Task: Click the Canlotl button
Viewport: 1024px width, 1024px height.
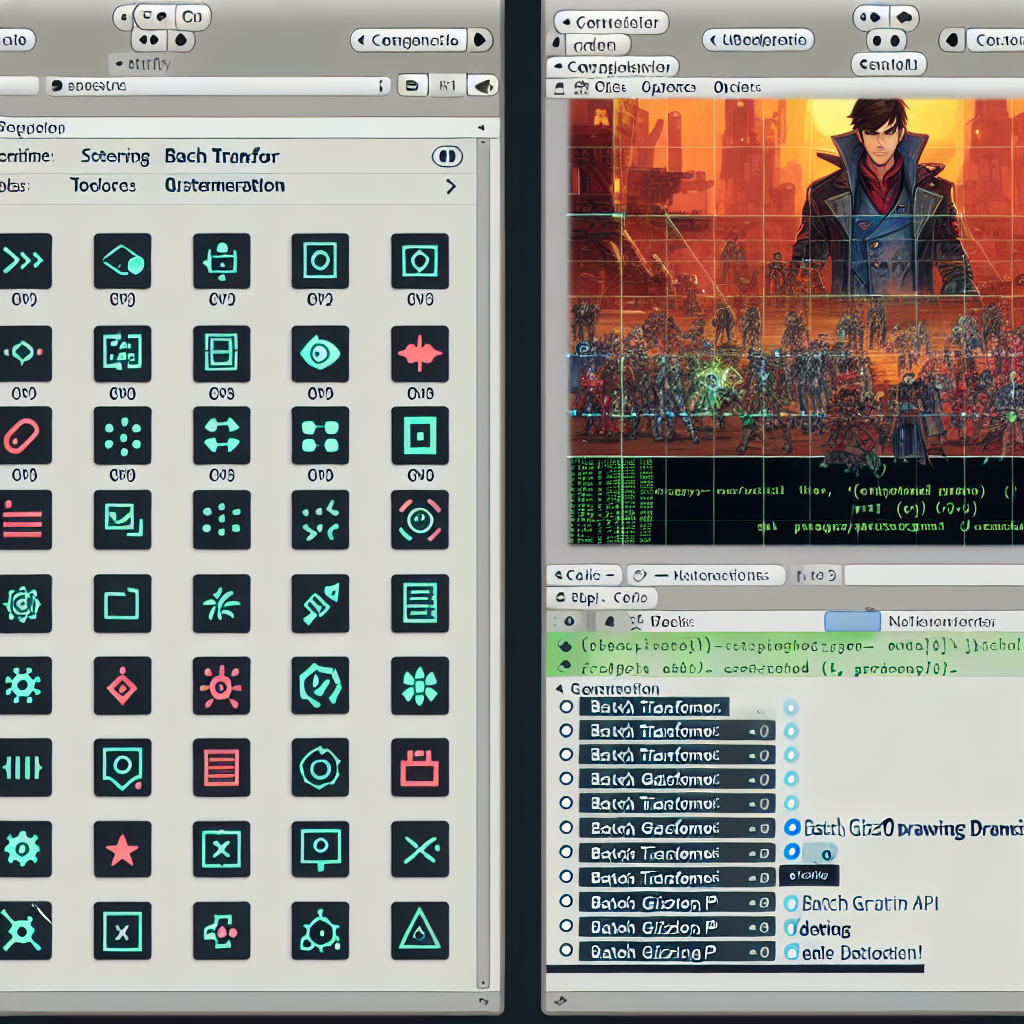Action: coord(888,64)
